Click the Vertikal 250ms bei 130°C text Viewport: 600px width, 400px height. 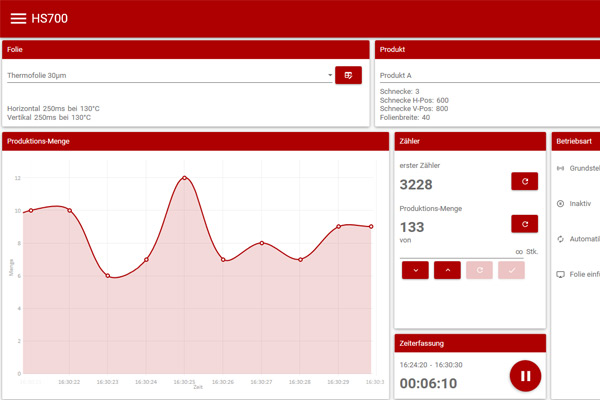(49, 117)
